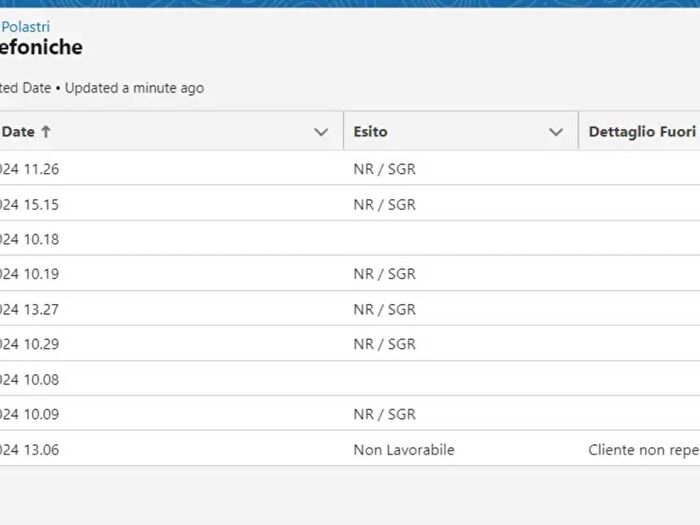This screenshot has height=525, width=700.
Task: Select date cell ending 10.09
Action: [x=29, y=414]
